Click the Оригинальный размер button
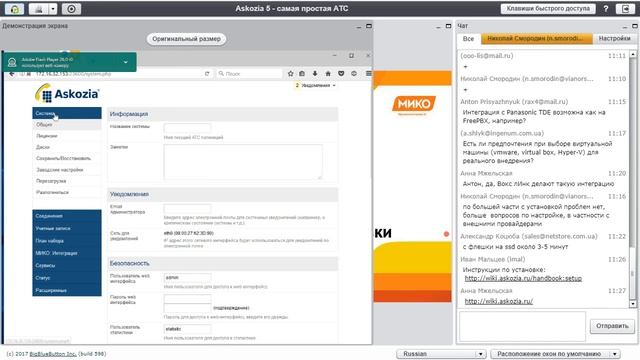This screenshot has height=360, width=640. [x=186, y=39]
